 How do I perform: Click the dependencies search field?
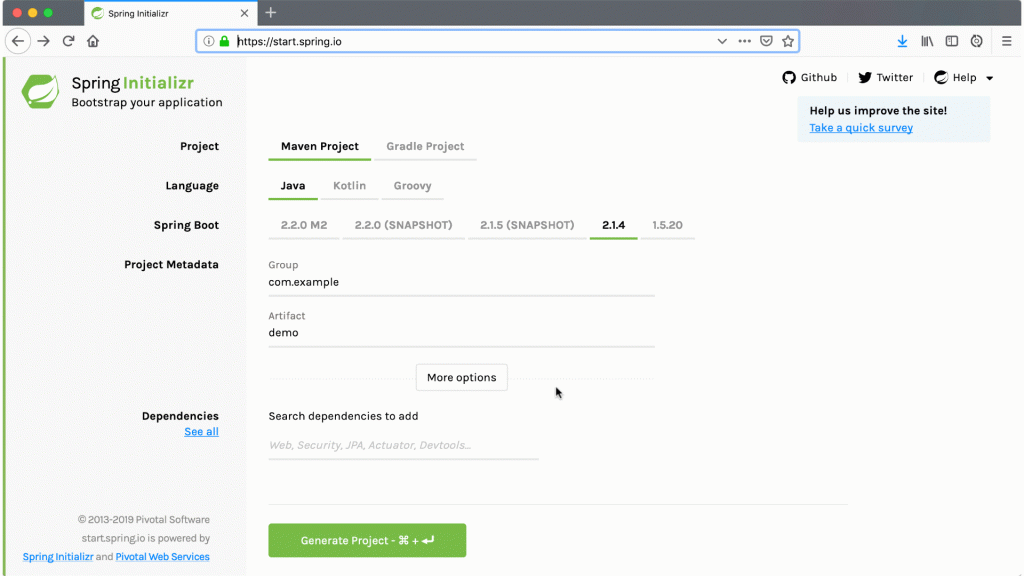click(x=404, y=445)
